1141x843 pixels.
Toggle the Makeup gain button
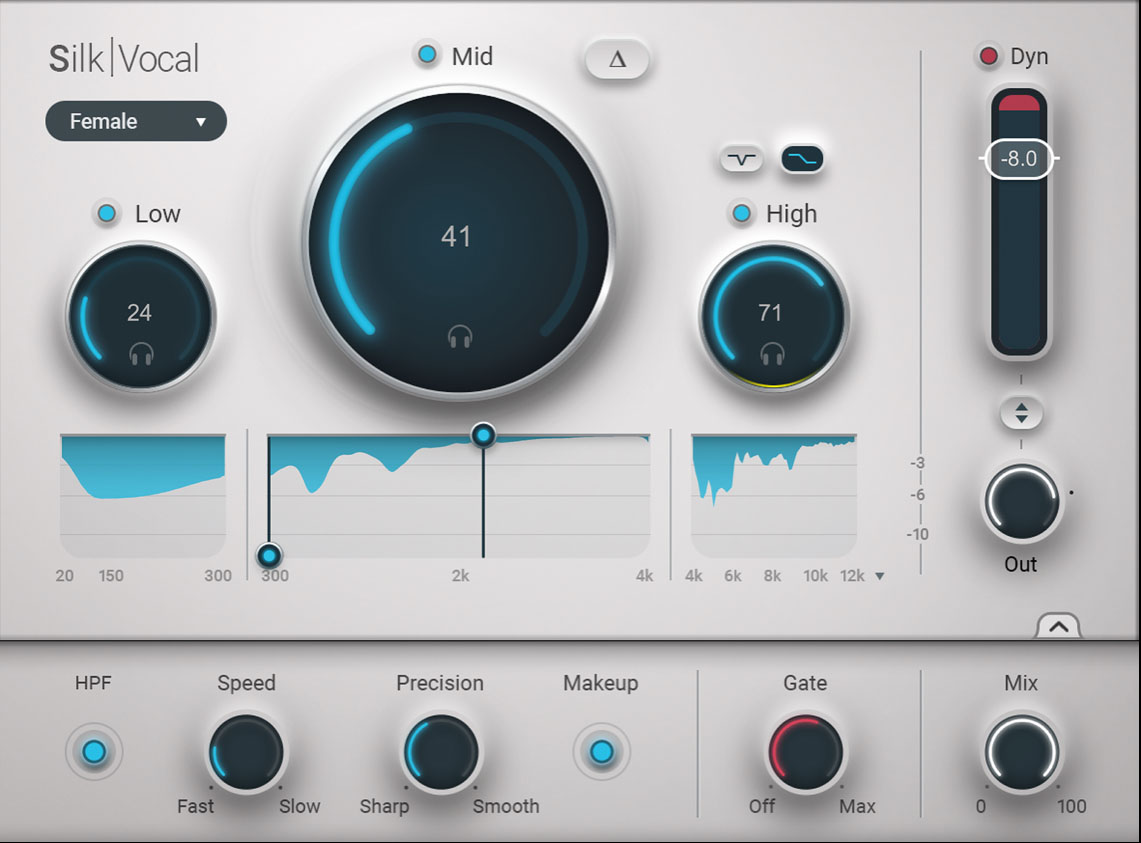[601, 752]
